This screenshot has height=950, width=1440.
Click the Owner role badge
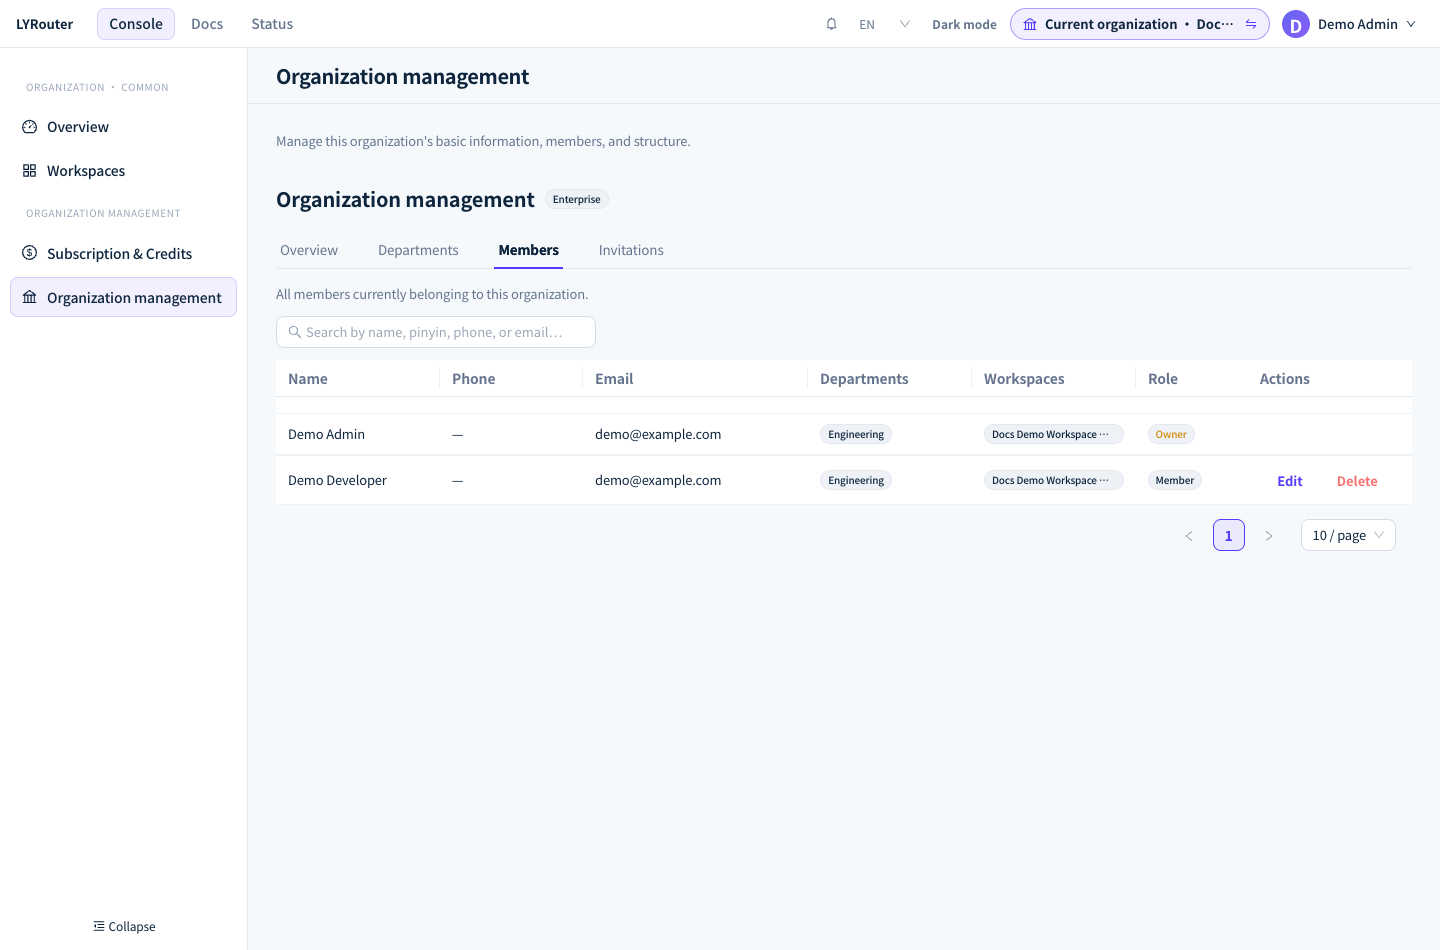(1171, 434)
